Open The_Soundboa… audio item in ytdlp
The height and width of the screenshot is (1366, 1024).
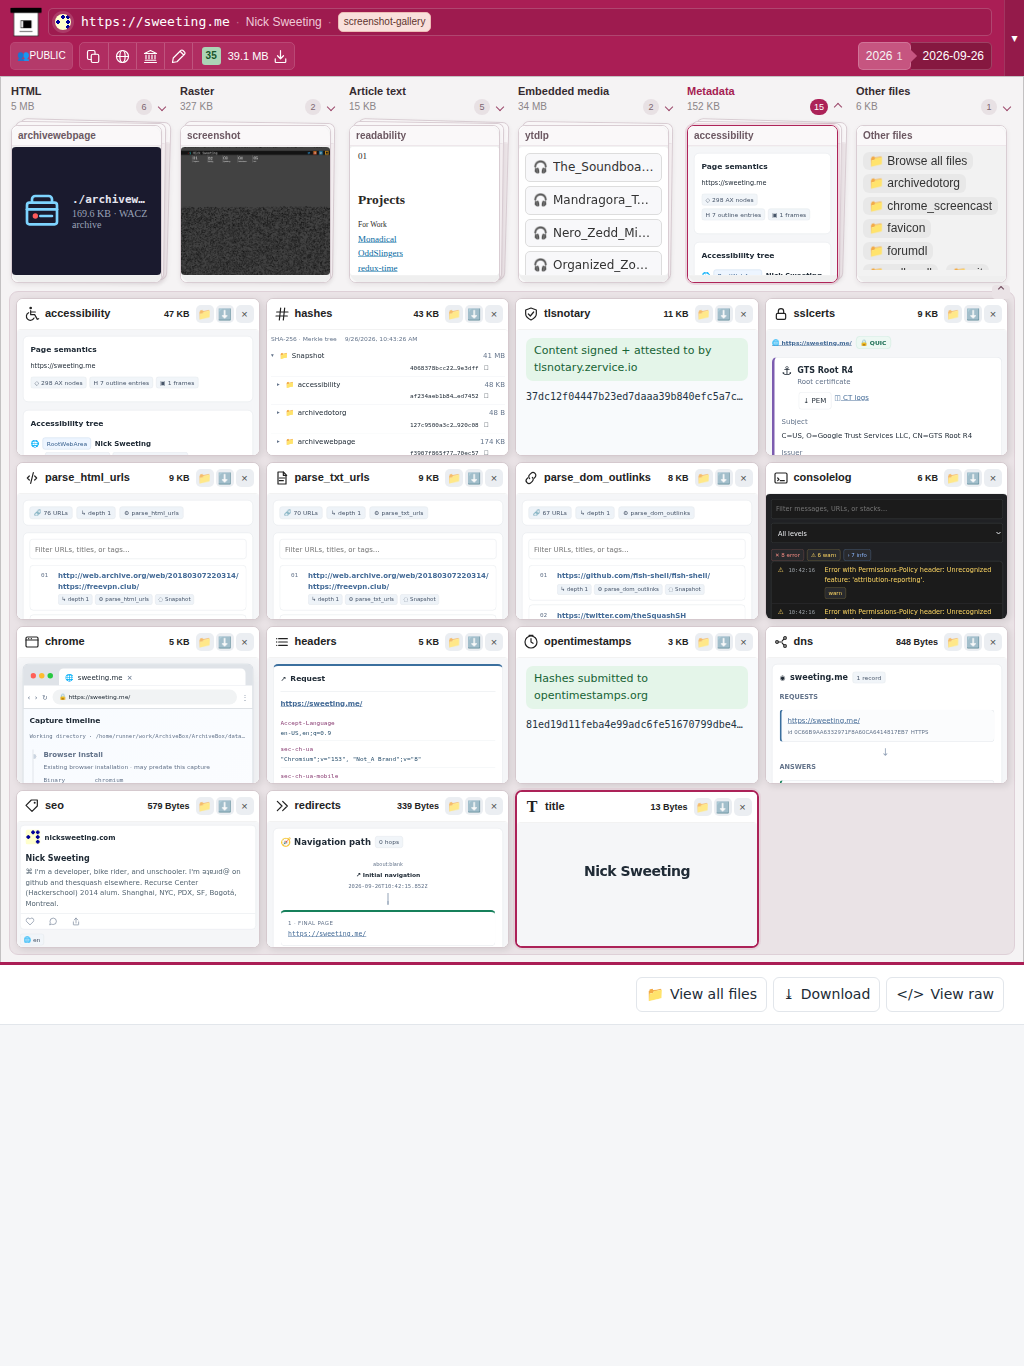click(593, 167)
